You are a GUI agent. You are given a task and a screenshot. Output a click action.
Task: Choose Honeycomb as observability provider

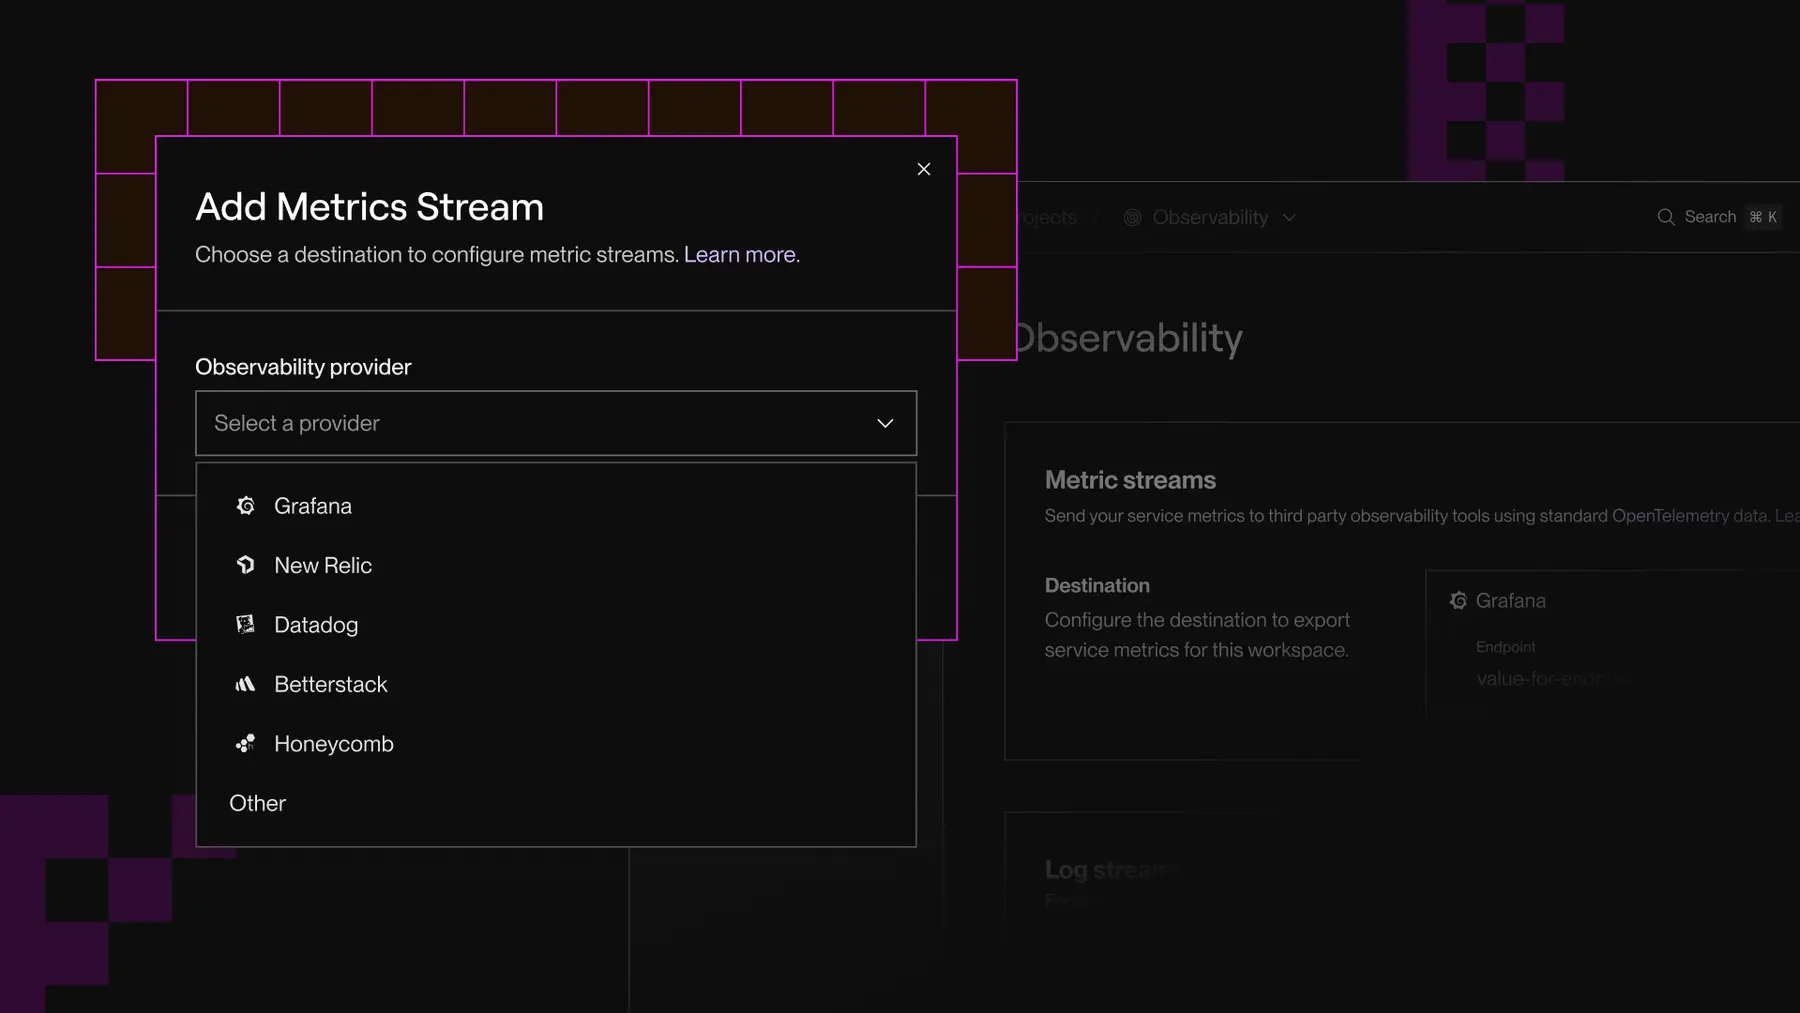point(333,743)
